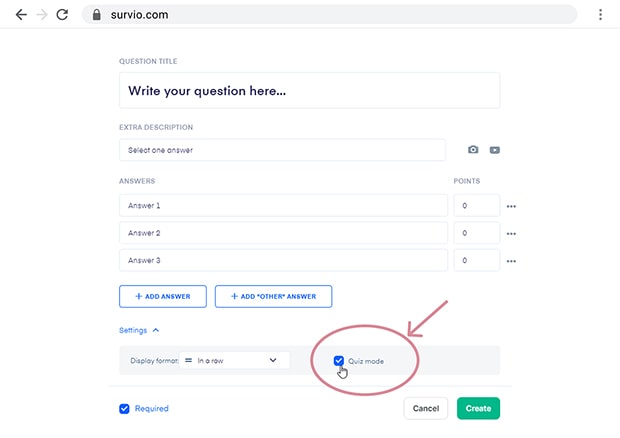Add a video with the YouTube icon

click(494, 150)
